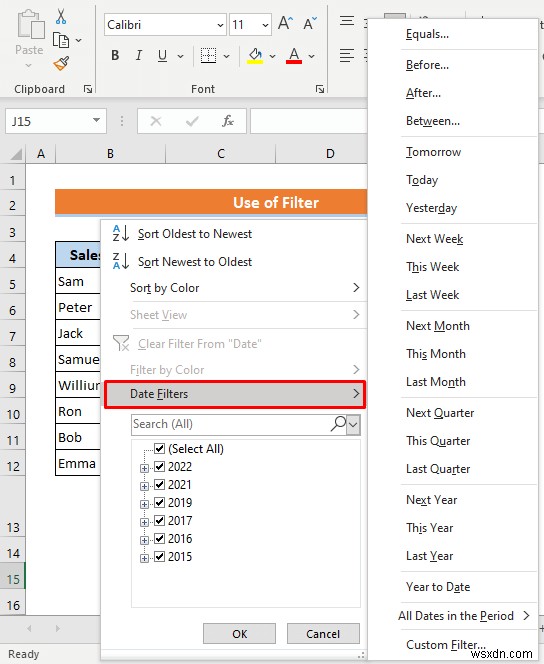544x664 pixels.
Task: Click the formula bar input area
Action: pos(308,122)
